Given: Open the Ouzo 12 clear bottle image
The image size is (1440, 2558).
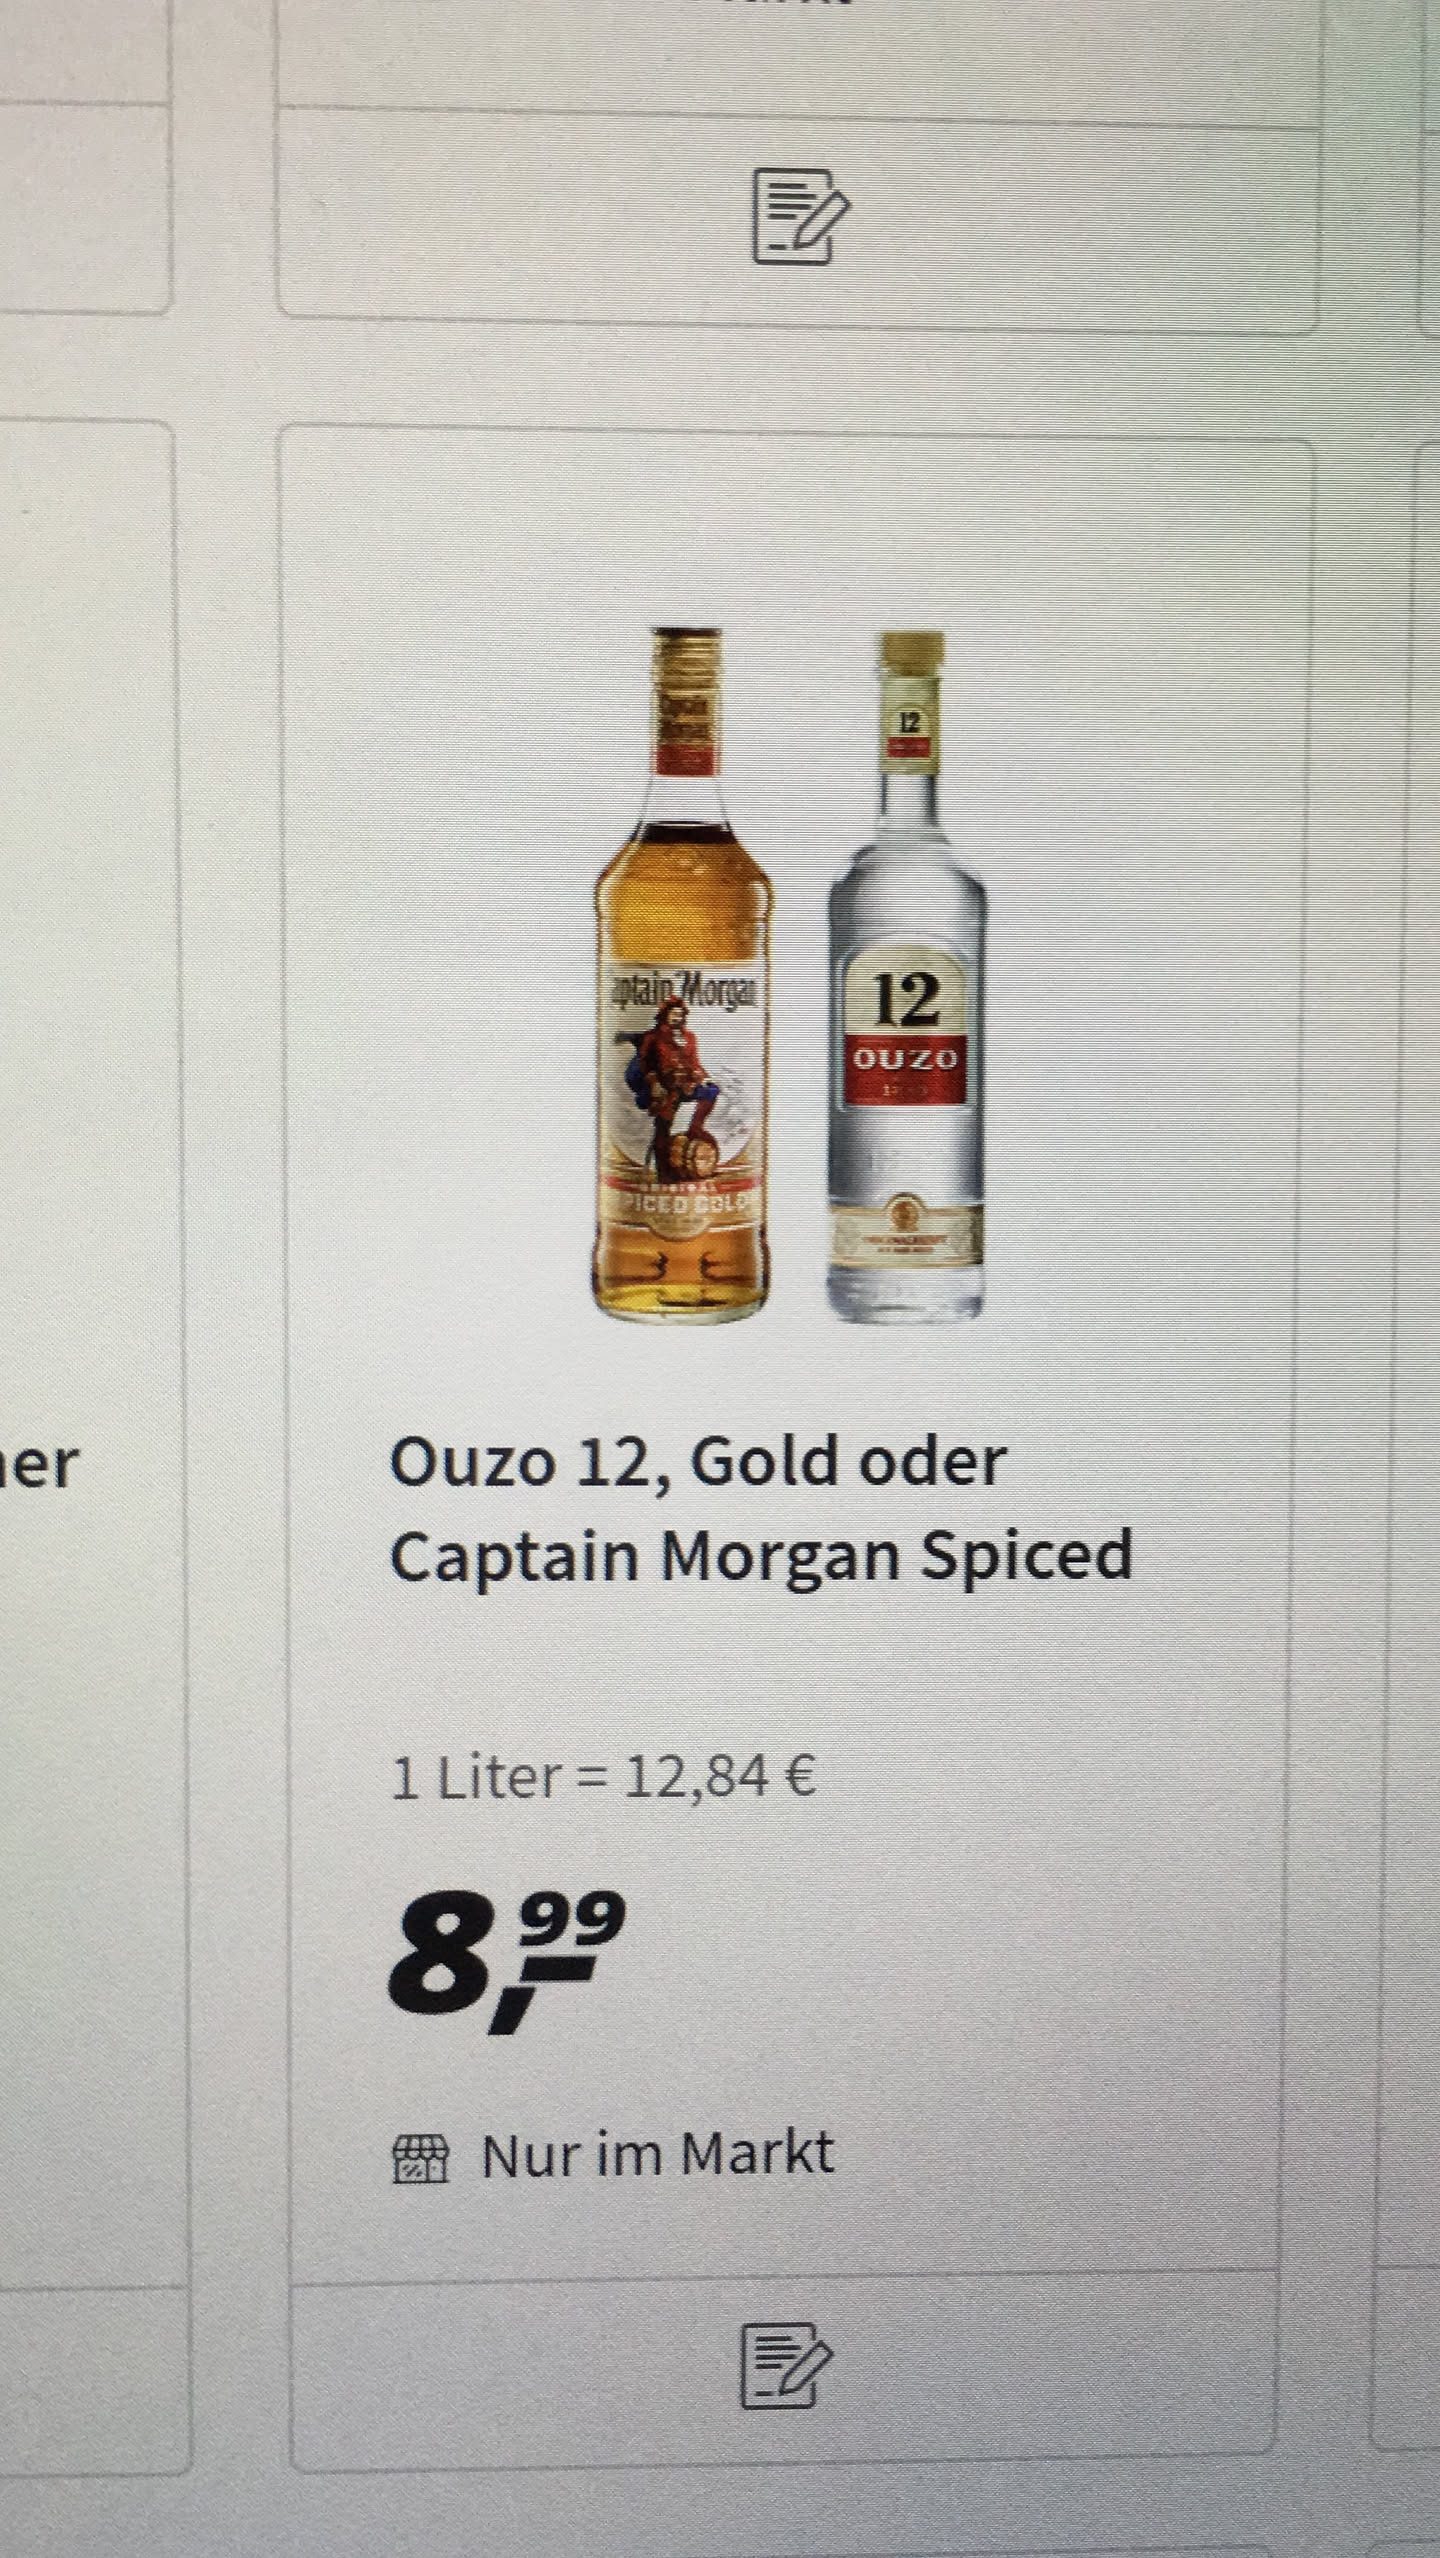Looking at the screenshot, I should click(x=906, y=977).
